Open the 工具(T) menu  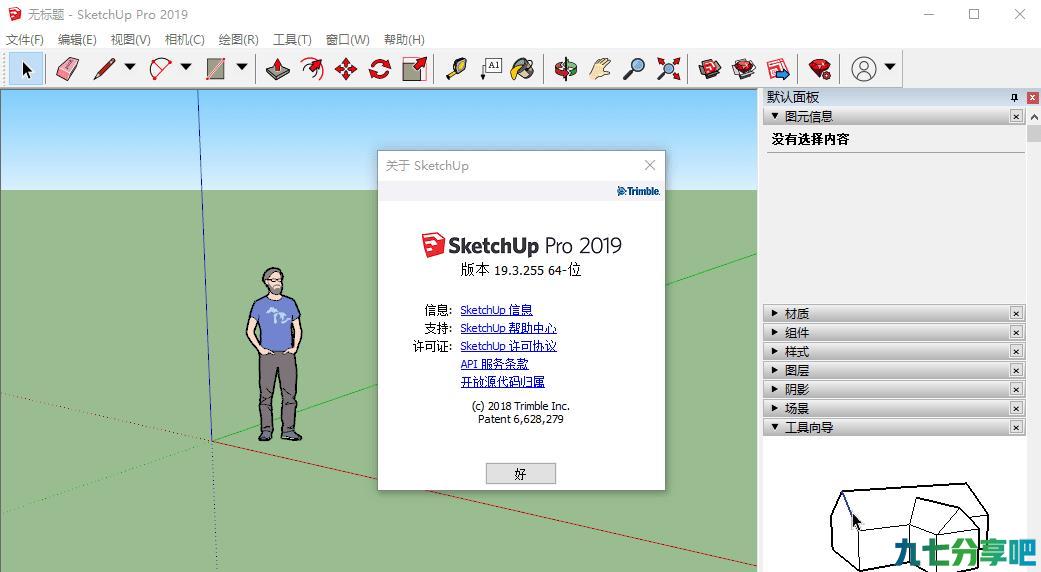(x=292, y=40)
